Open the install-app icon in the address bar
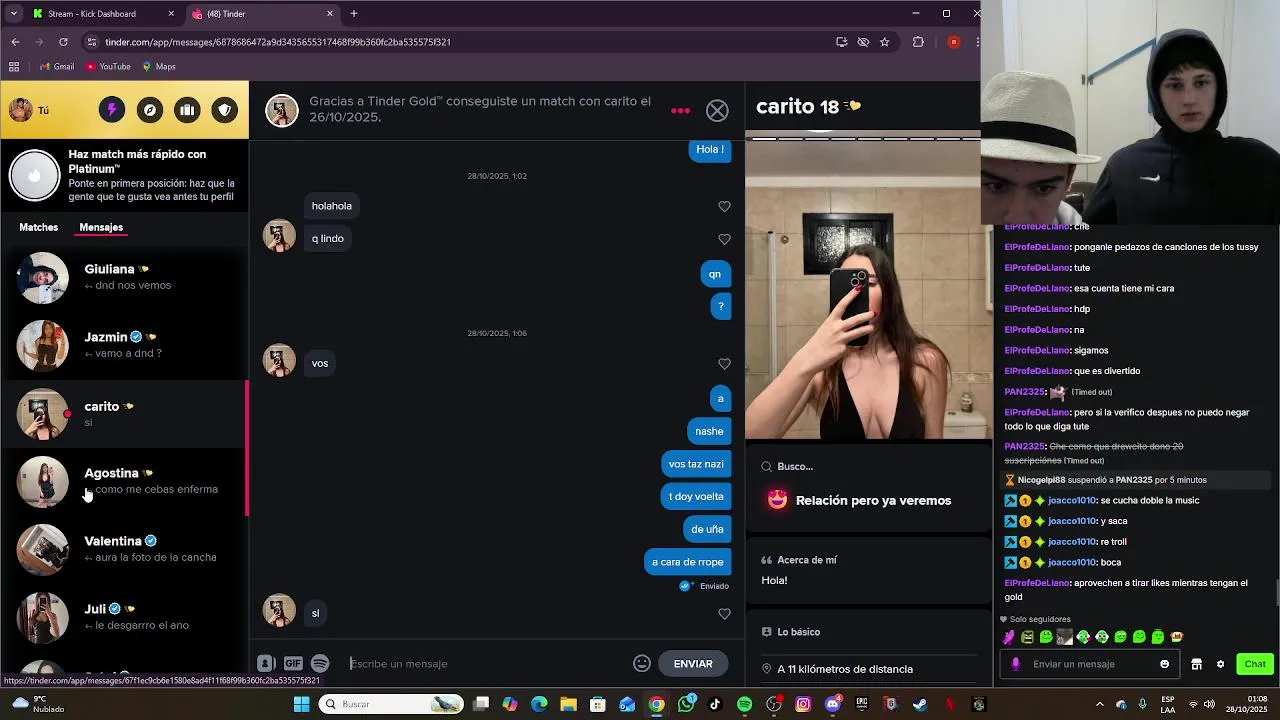 coord(841,42)
